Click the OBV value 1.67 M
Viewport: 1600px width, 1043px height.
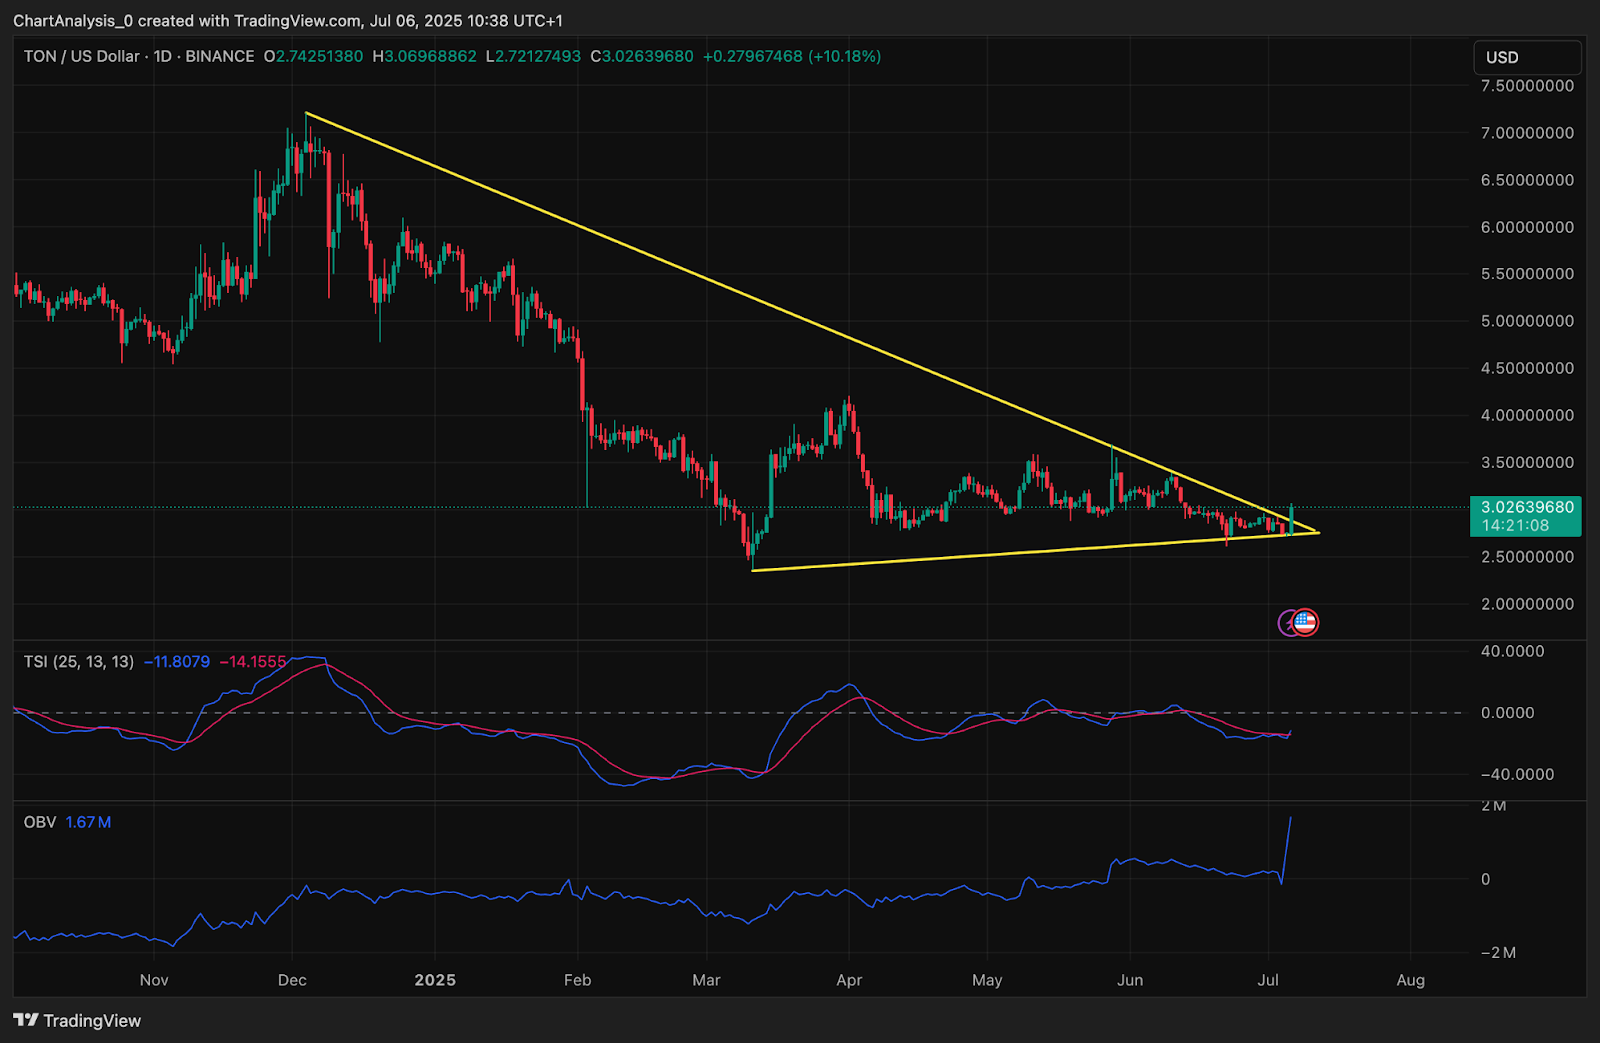coord(88,822)
